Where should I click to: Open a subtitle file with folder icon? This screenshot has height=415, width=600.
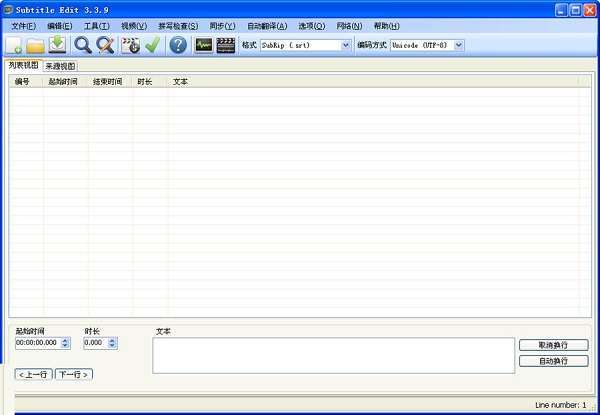pos(35,45)
